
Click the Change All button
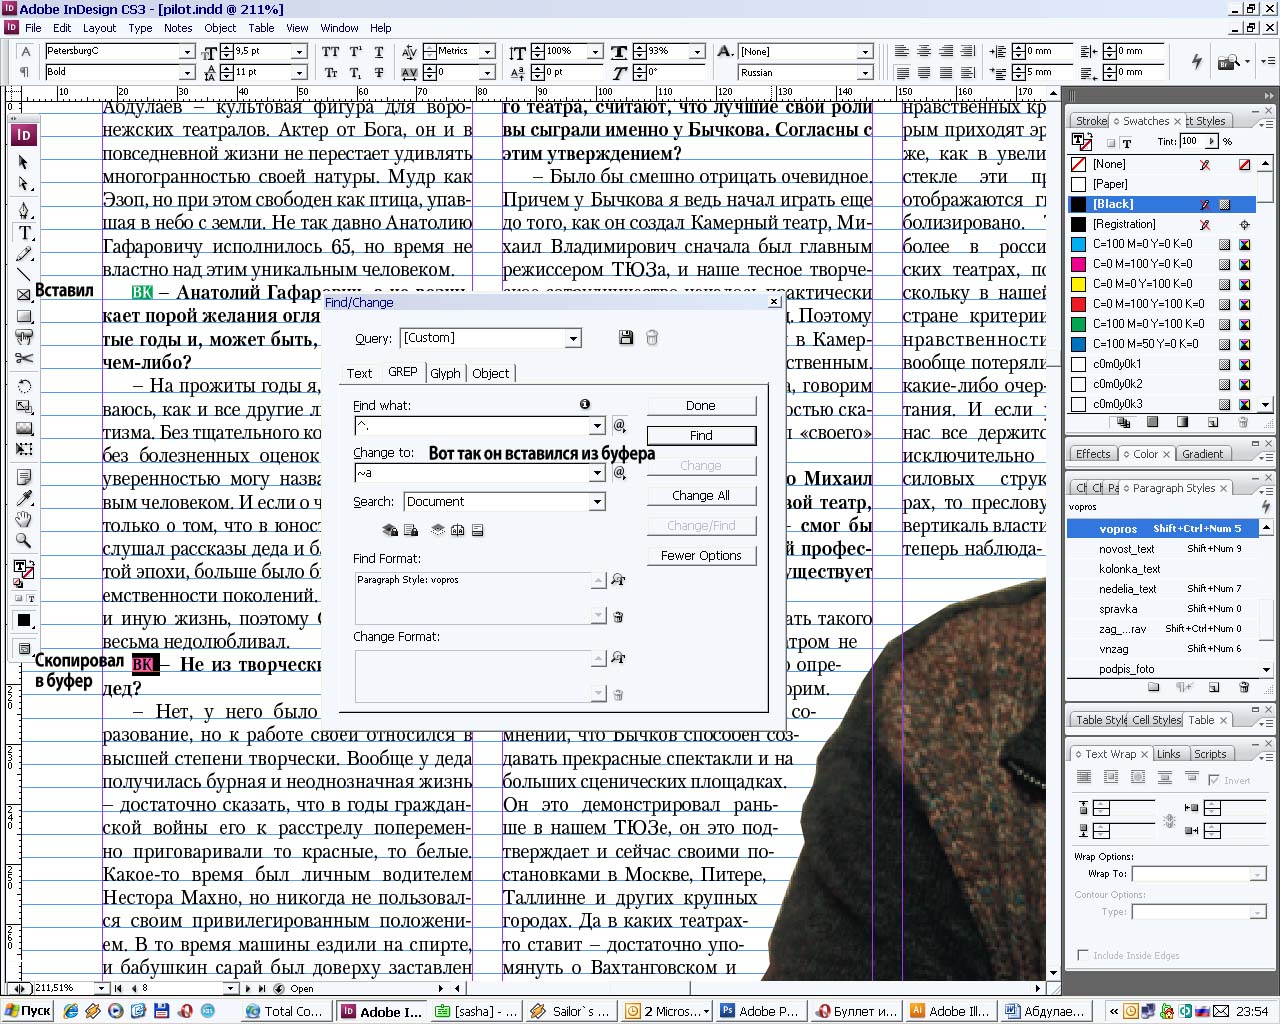click(x=701, y=496)
